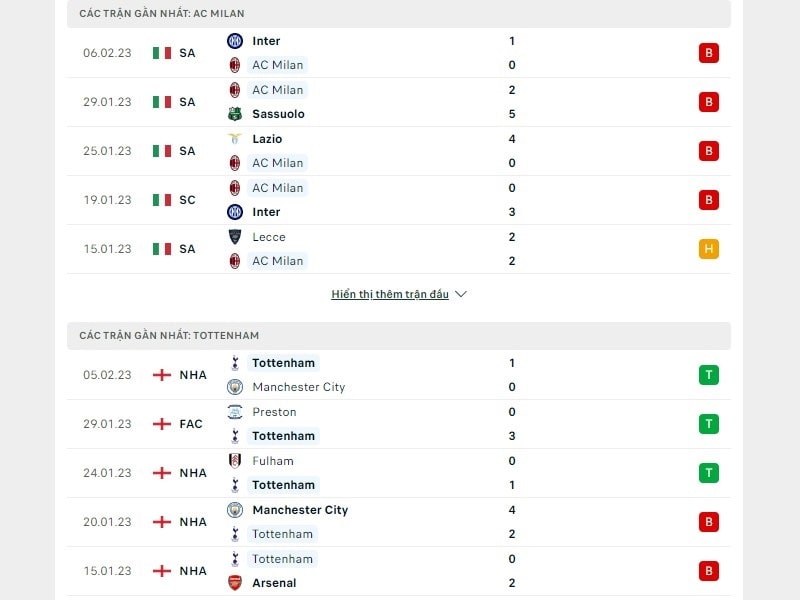Click the Lazio eagle logo
The width and height of the screenshot is (800, 600).
click(x=233, y=139)
